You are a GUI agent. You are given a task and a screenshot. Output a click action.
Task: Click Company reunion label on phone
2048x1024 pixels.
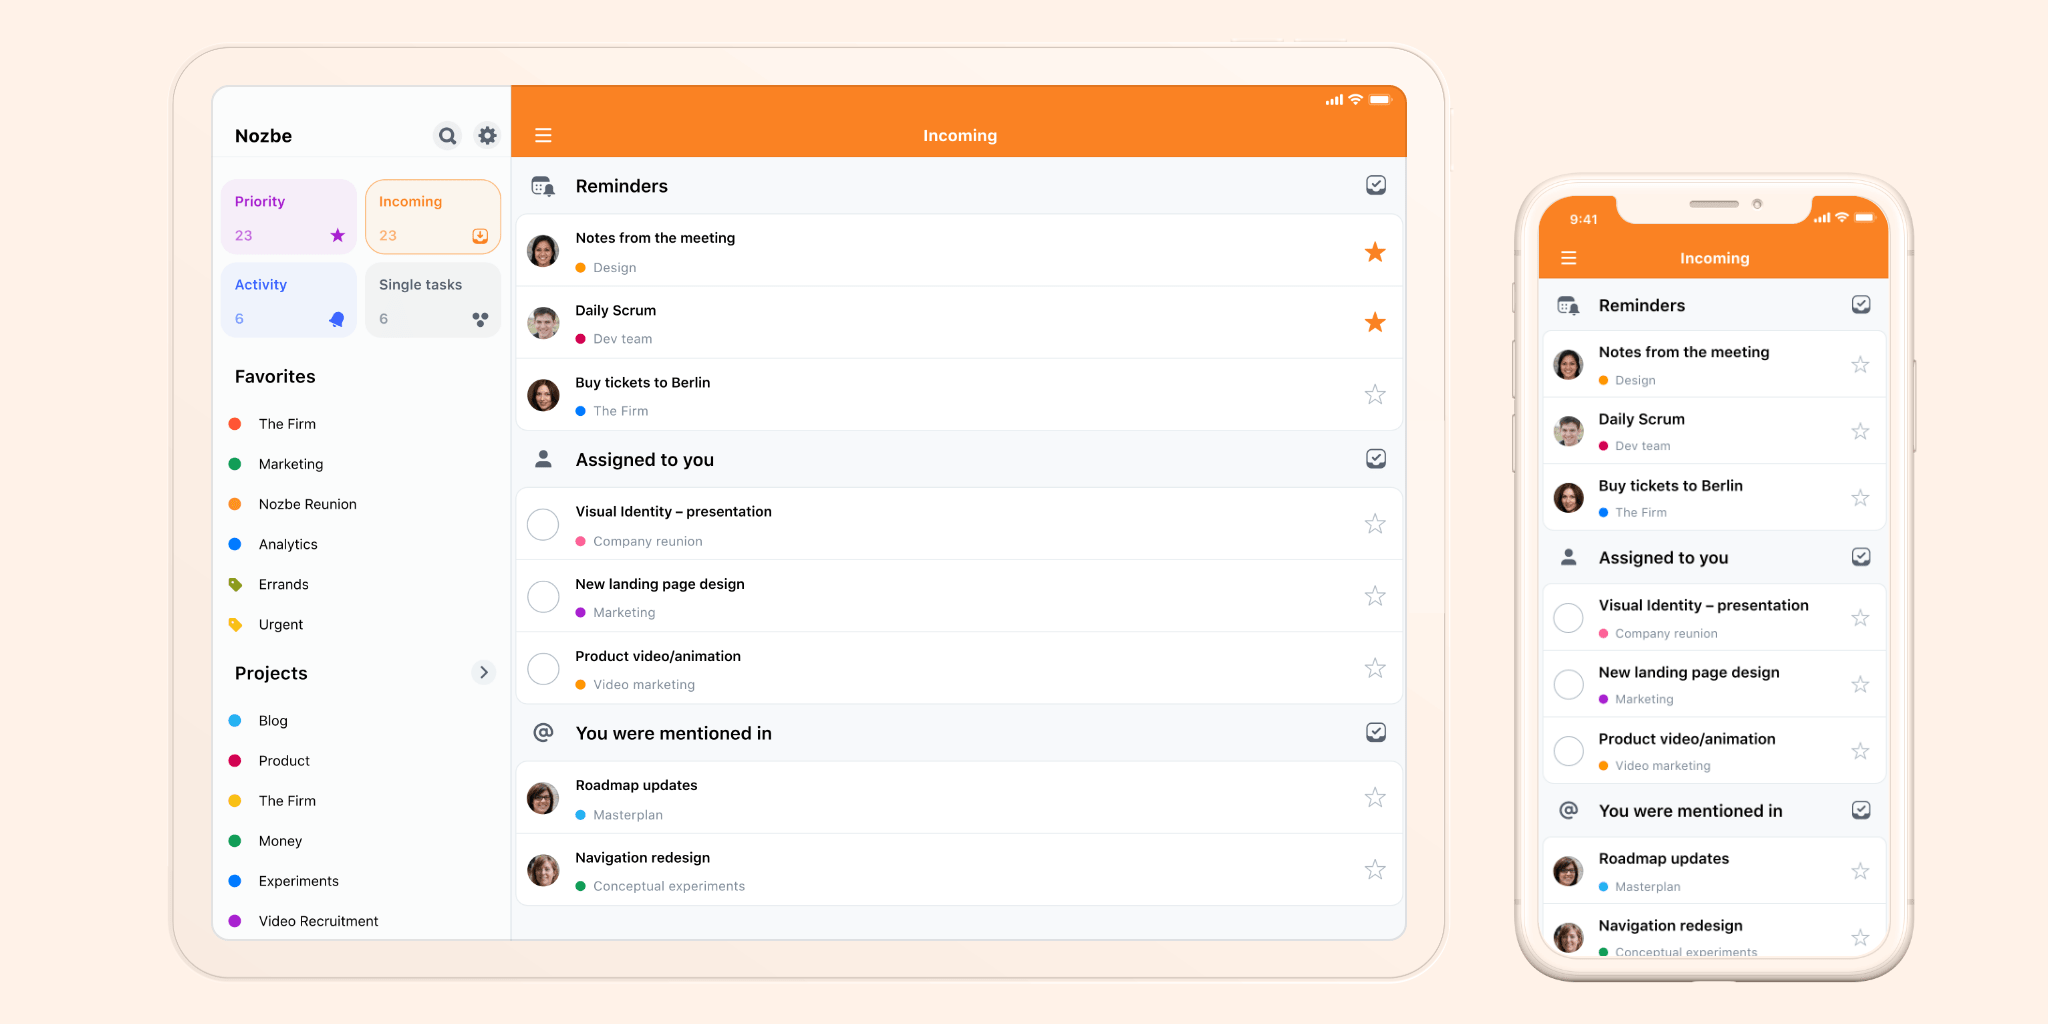pyautogui.click(x=1666, y=634)
